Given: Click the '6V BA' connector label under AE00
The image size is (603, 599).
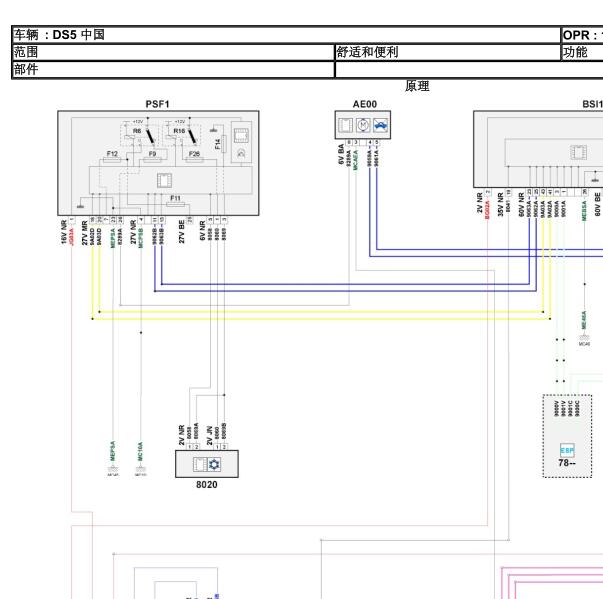Looking at the screenshot, I should click(341, 155).
